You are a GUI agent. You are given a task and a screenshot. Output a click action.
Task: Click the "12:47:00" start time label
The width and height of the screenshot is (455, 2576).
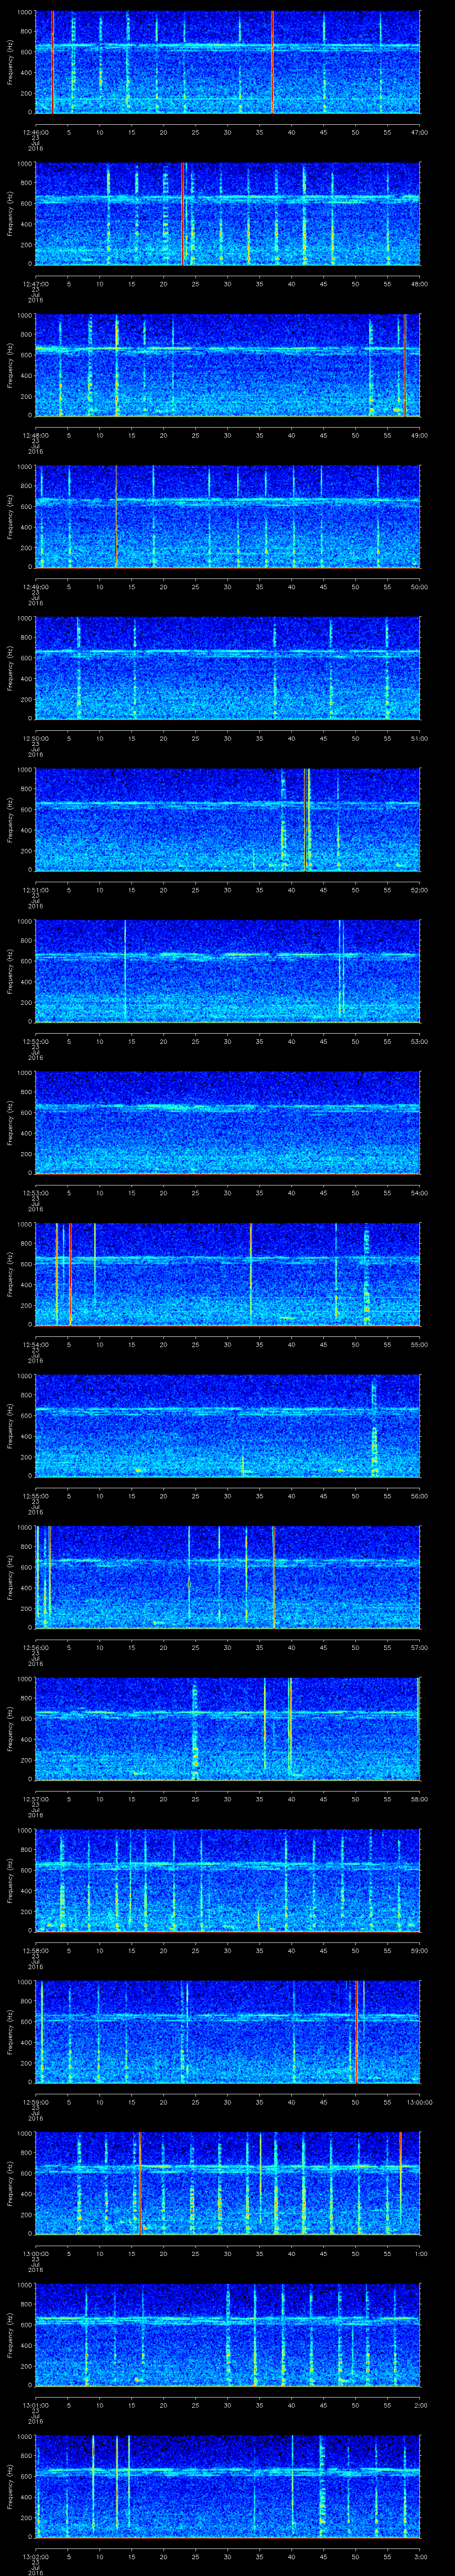pyautogui.click(x=36, y=284)
